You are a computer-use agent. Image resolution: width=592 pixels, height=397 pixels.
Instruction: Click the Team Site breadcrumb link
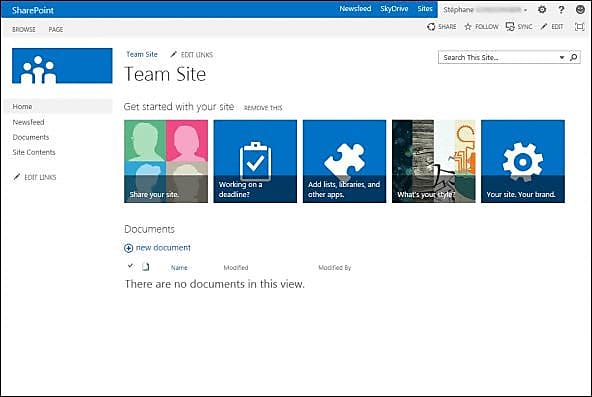point(142,54)
